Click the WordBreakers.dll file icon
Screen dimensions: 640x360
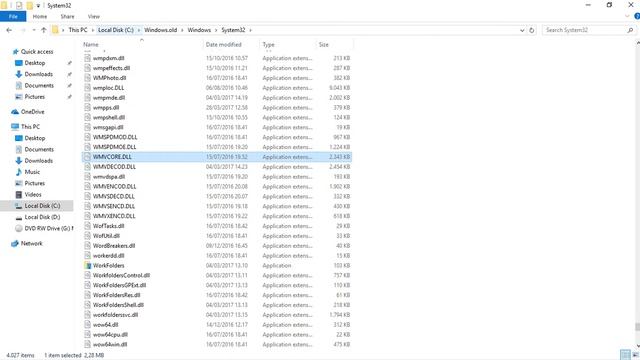(87, 246)
